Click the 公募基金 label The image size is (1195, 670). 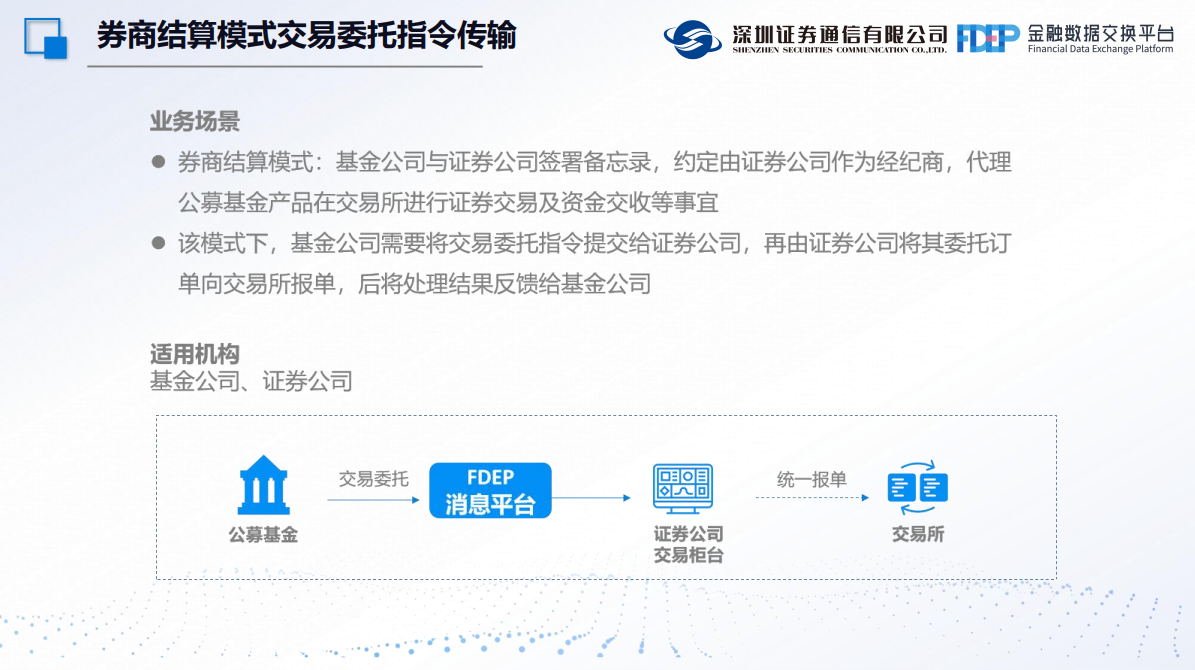pos(263,535)
